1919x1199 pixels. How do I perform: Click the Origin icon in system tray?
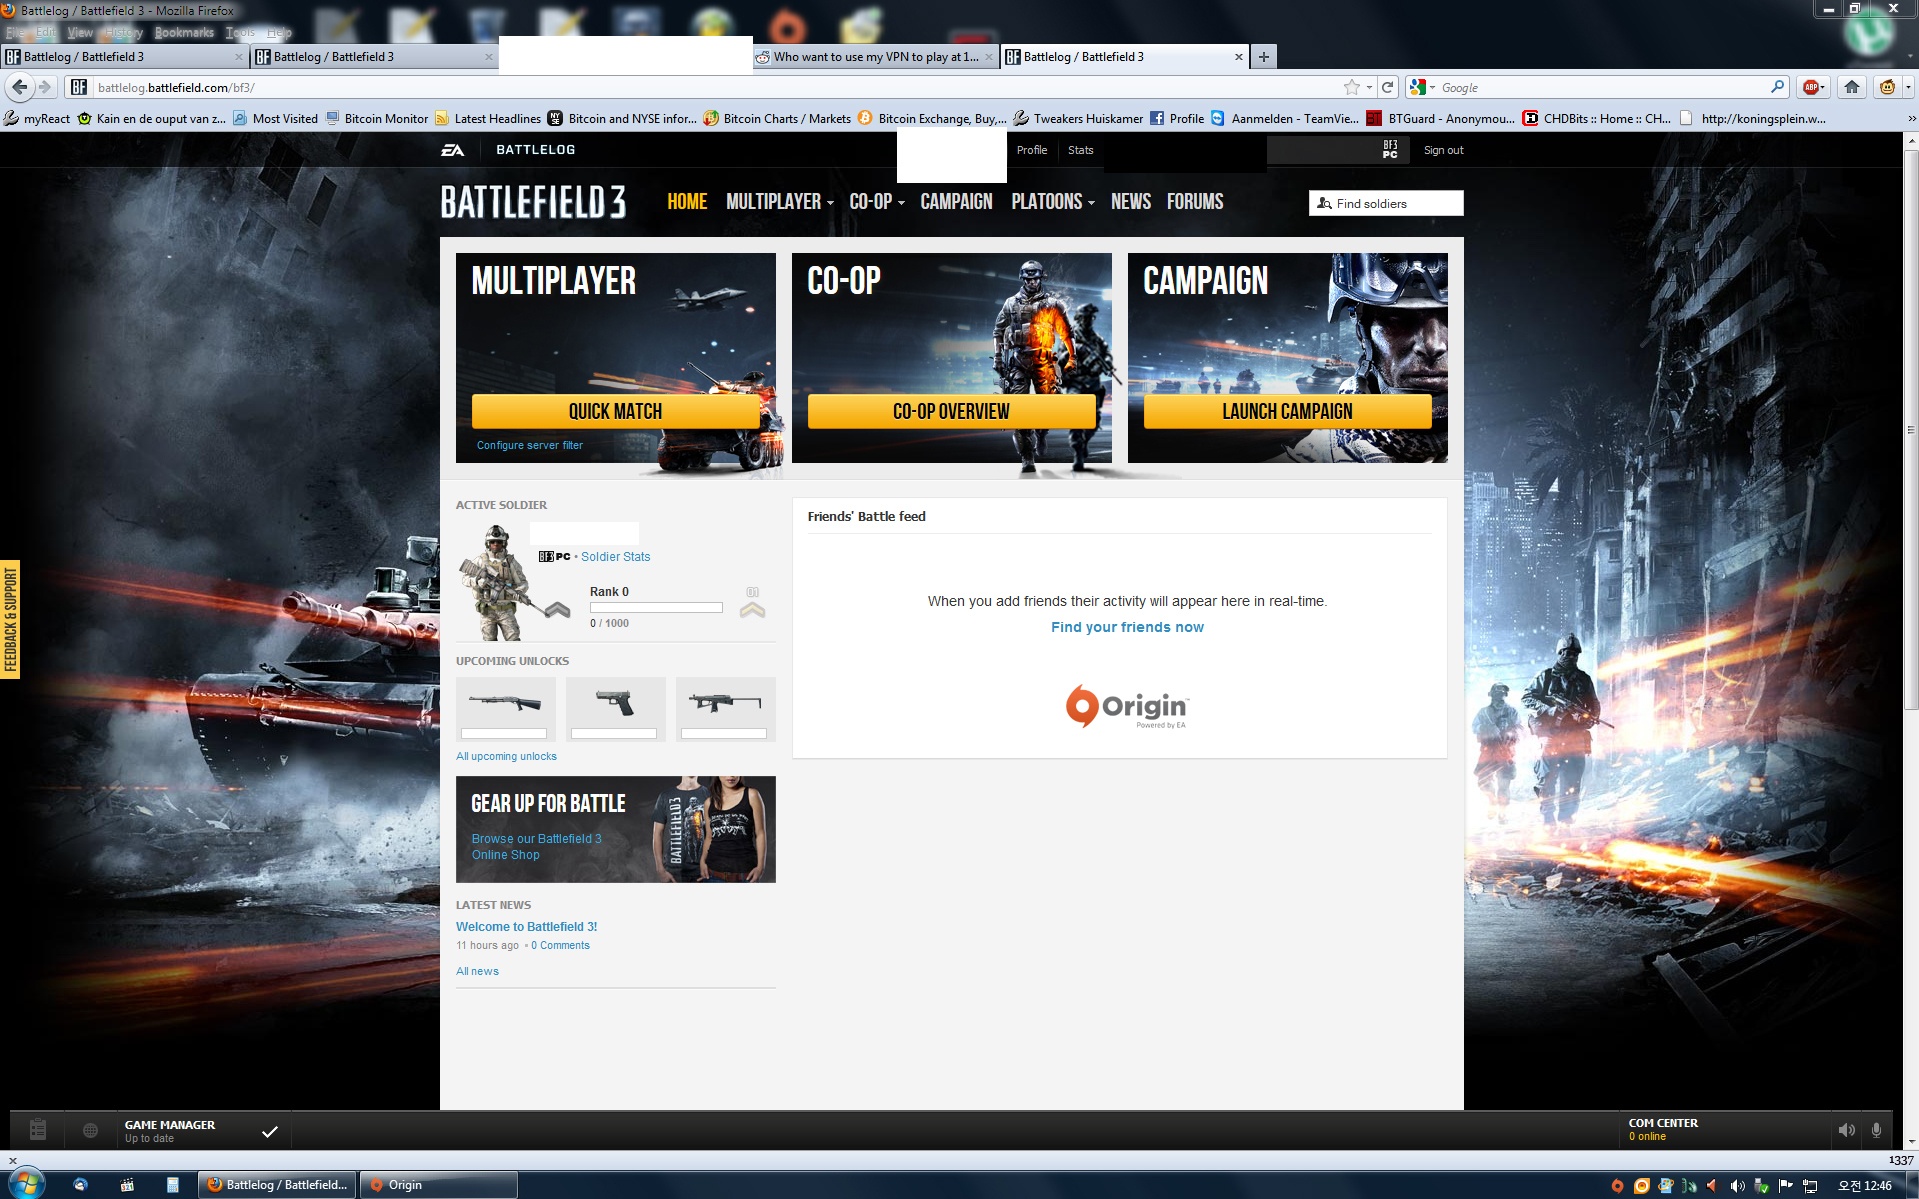[1617, 1186]
